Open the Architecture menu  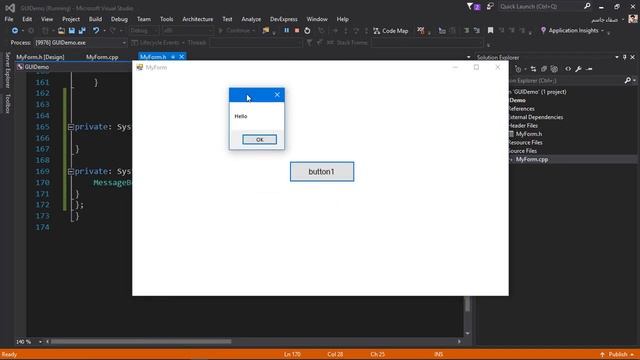(x=198, y=19)
